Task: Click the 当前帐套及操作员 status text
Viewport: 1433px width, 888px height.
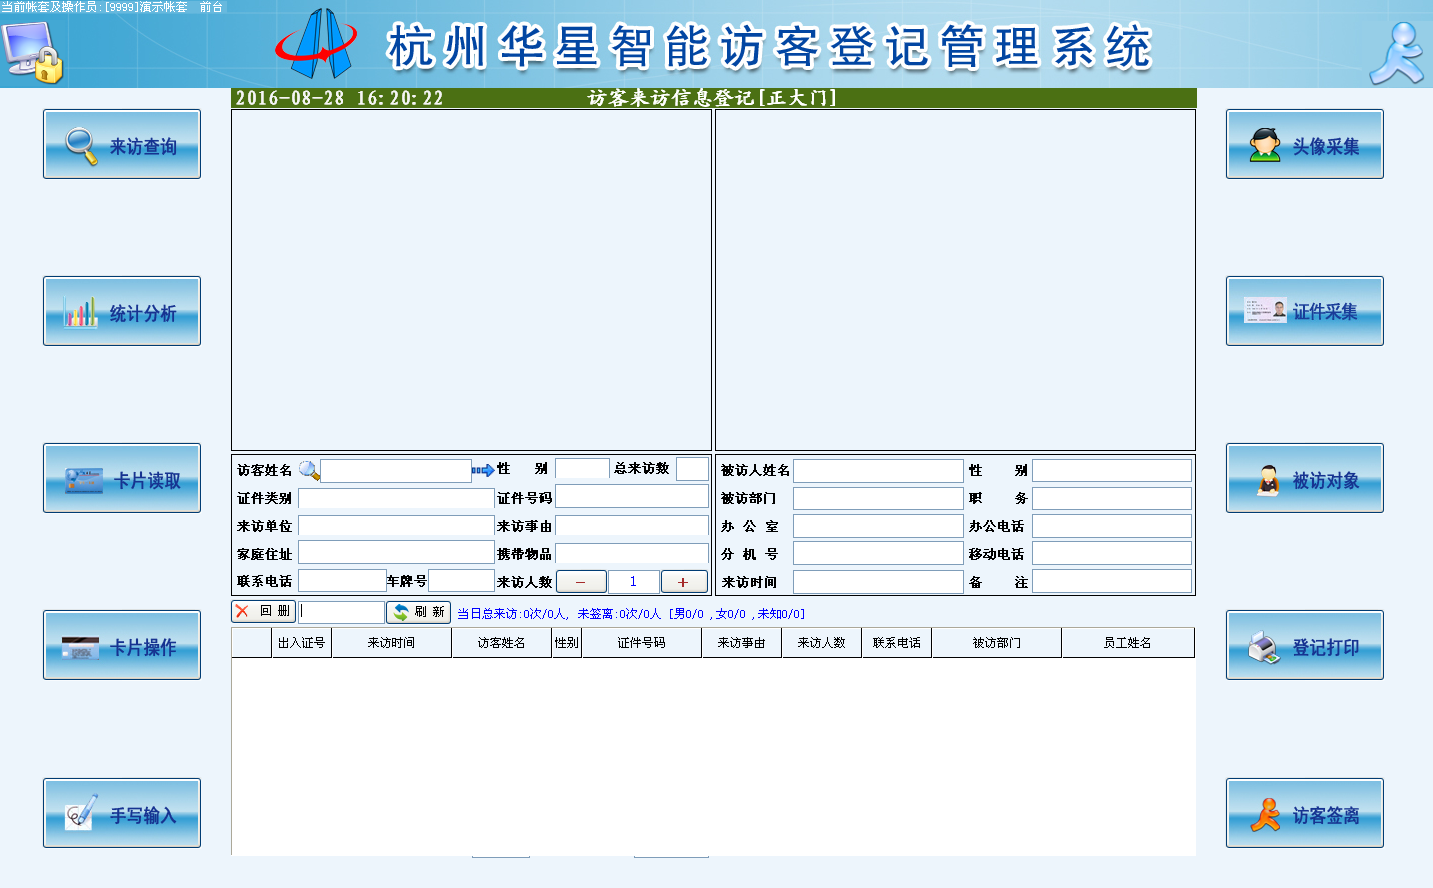Action: point(112,7)
